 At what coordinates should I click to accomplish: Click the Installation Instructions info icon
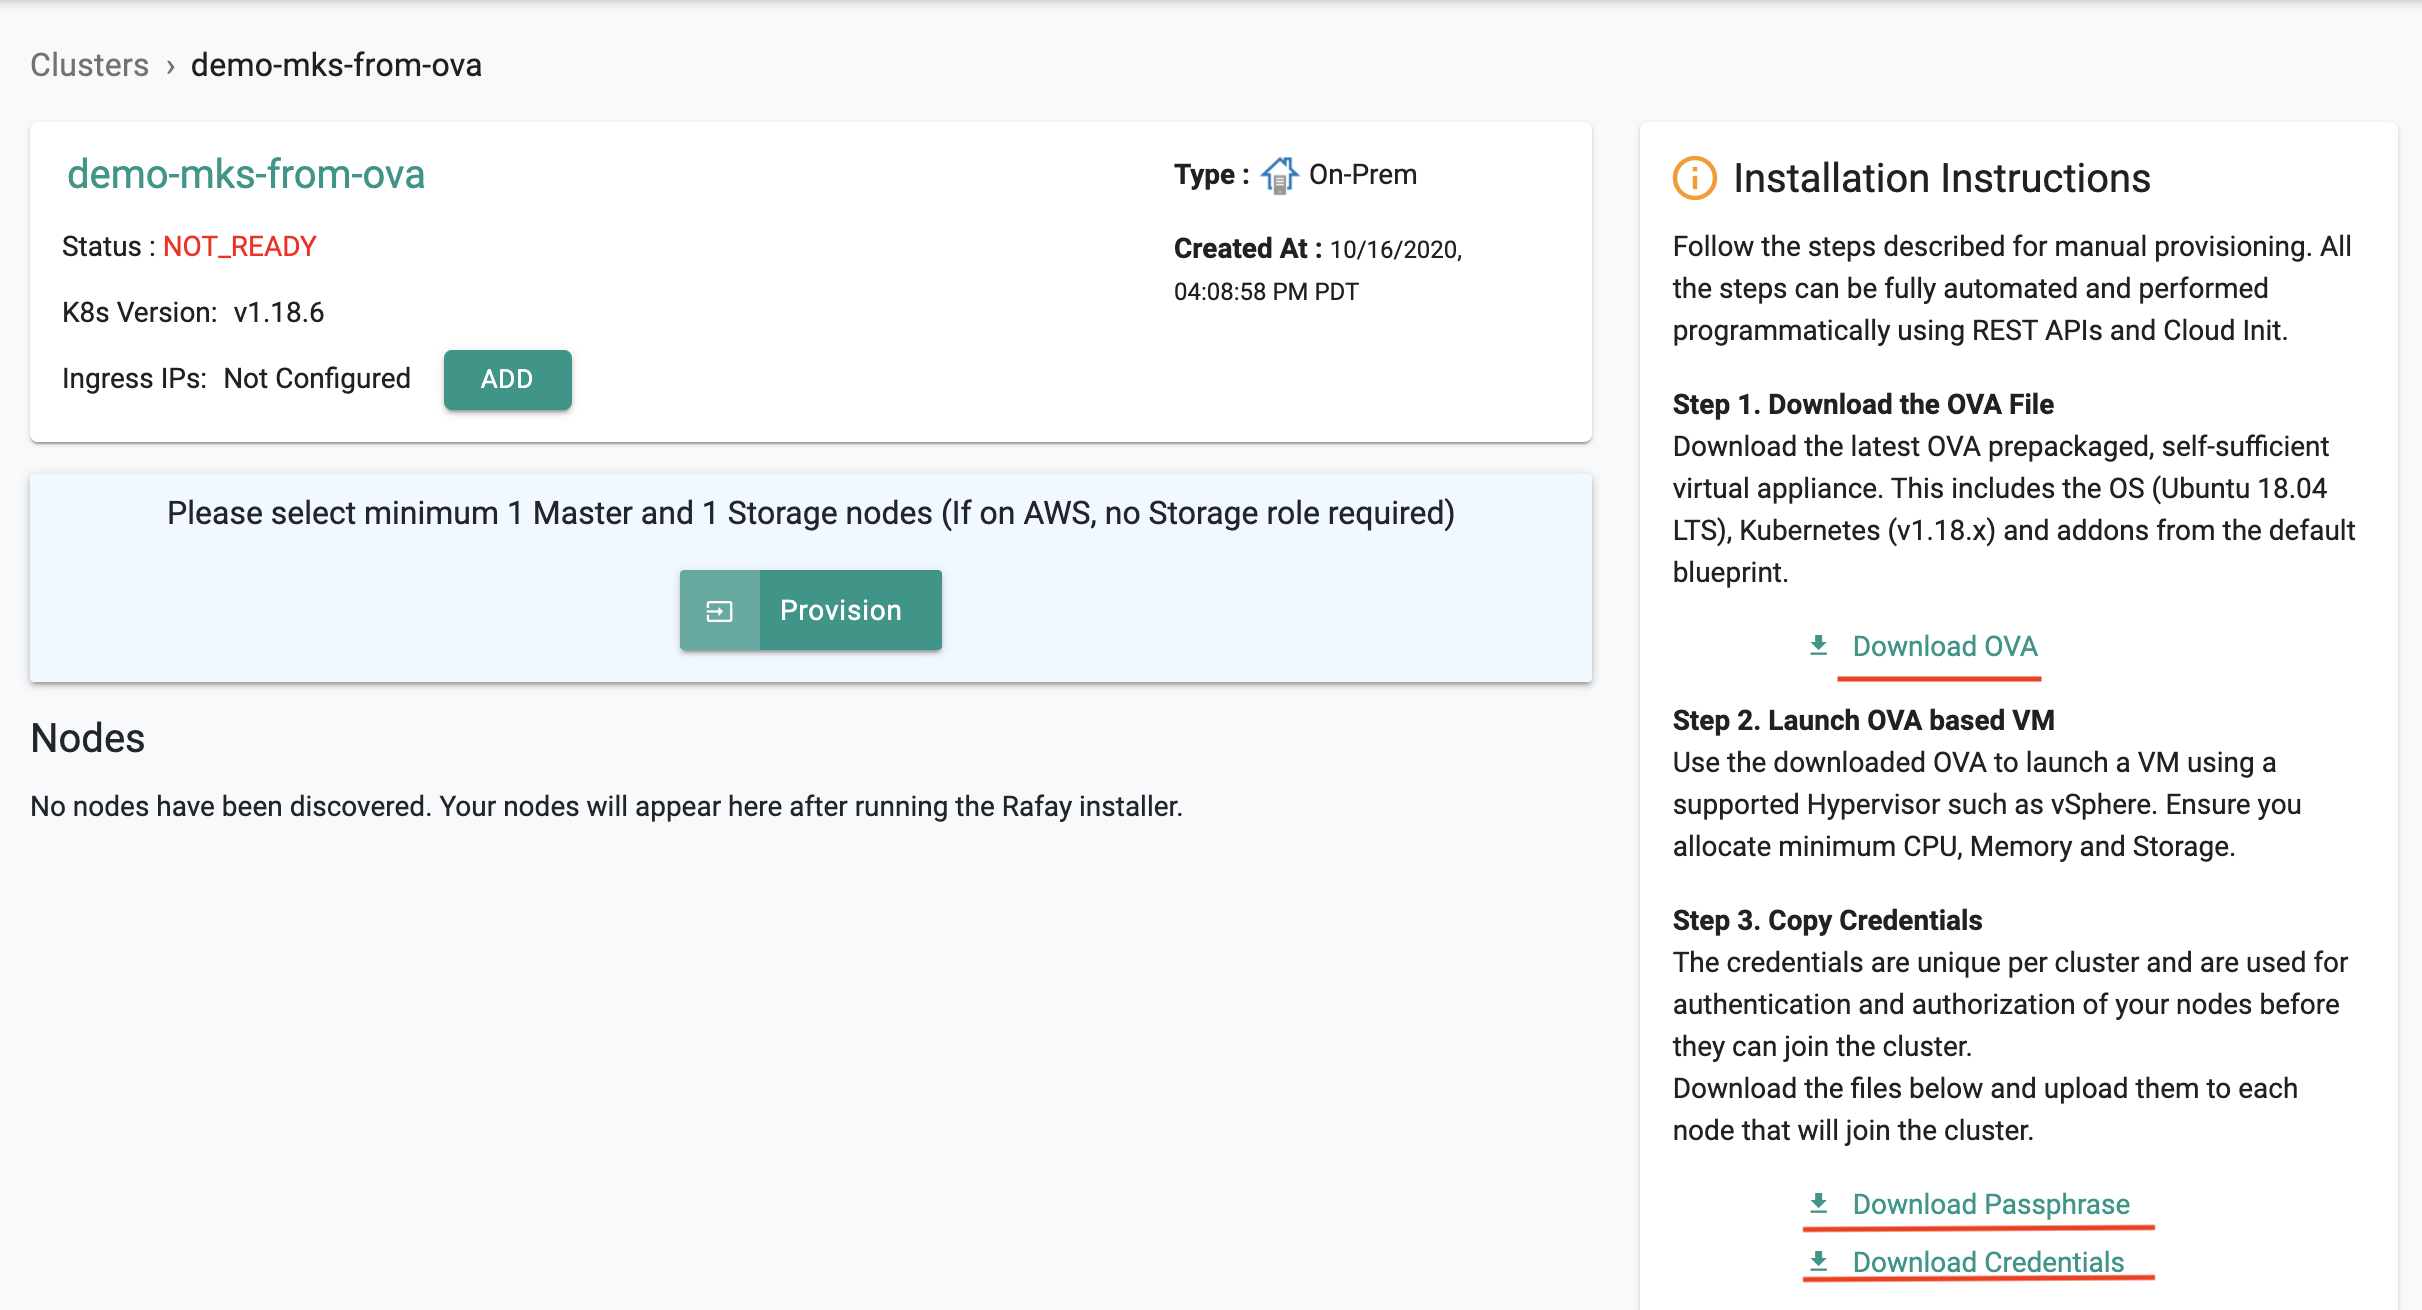1695,178
